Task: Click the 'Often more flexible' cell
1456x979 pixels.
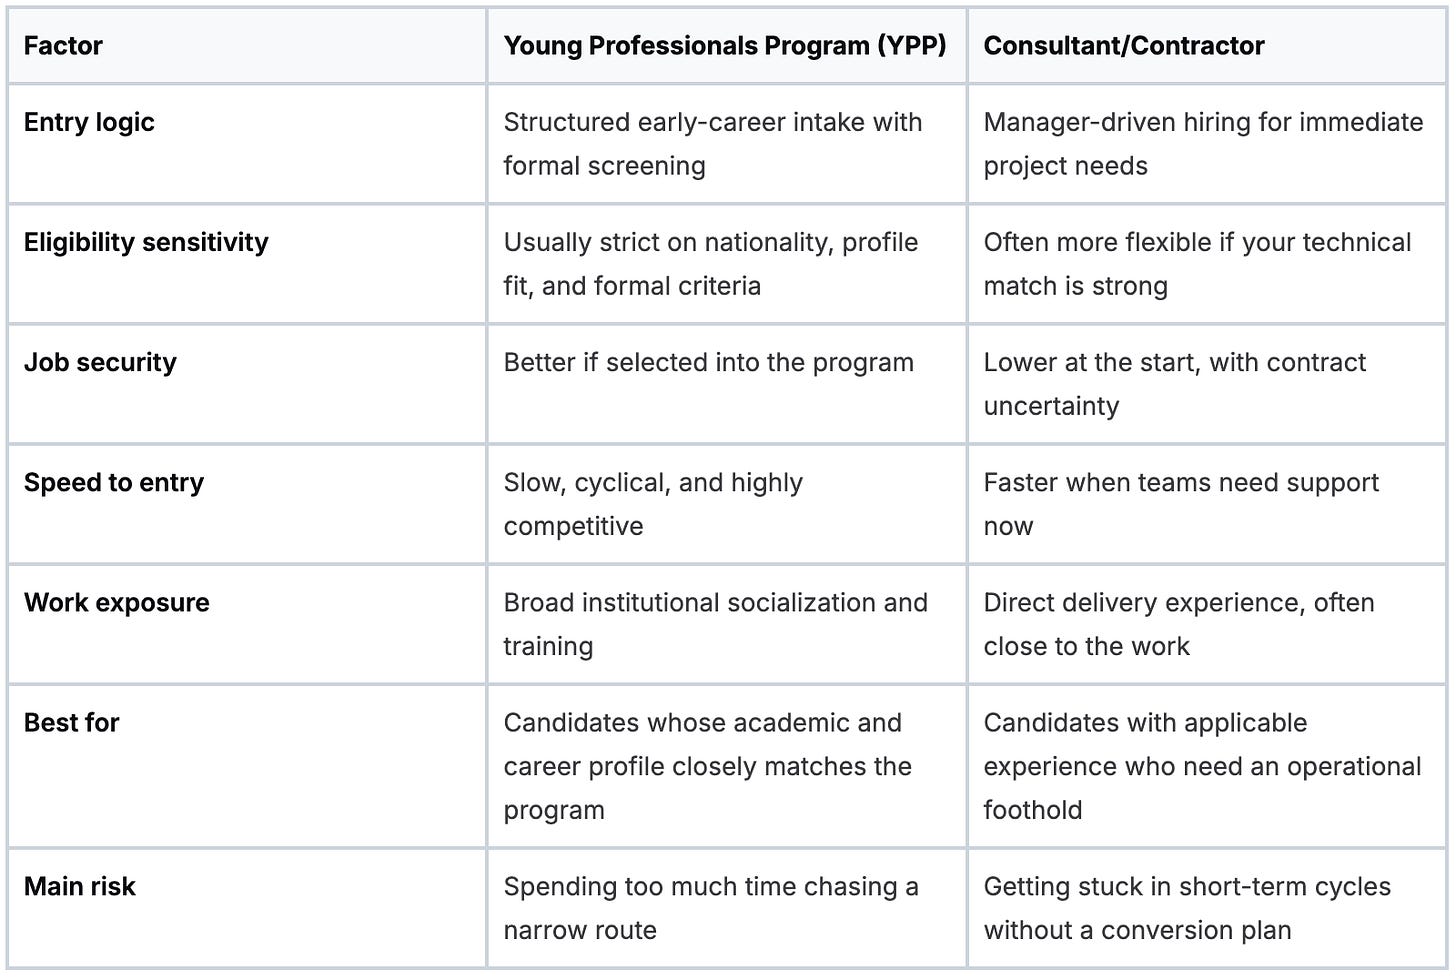Action: pos(1197,264)
